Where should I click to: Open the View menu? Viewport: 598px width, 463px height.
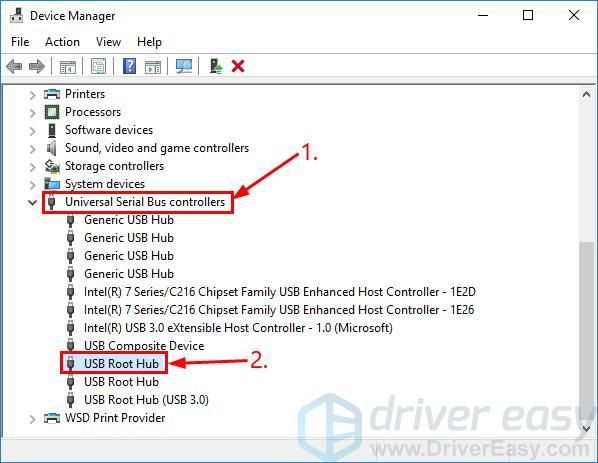108,42
